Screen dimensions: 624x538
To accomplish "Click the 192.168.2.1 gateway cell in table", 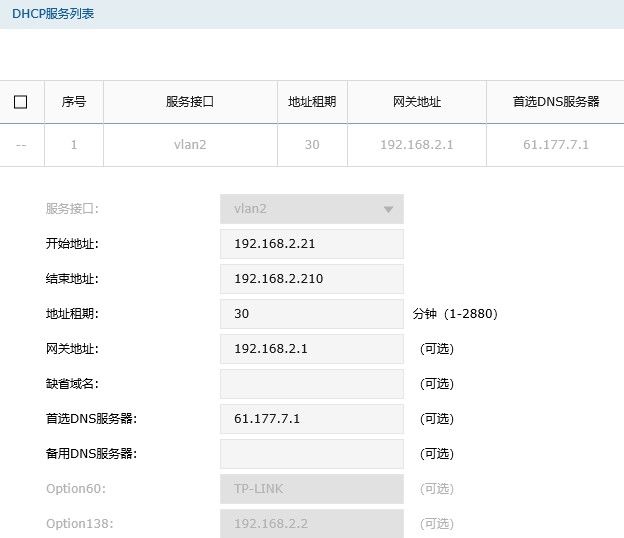I will click(417, 145).
